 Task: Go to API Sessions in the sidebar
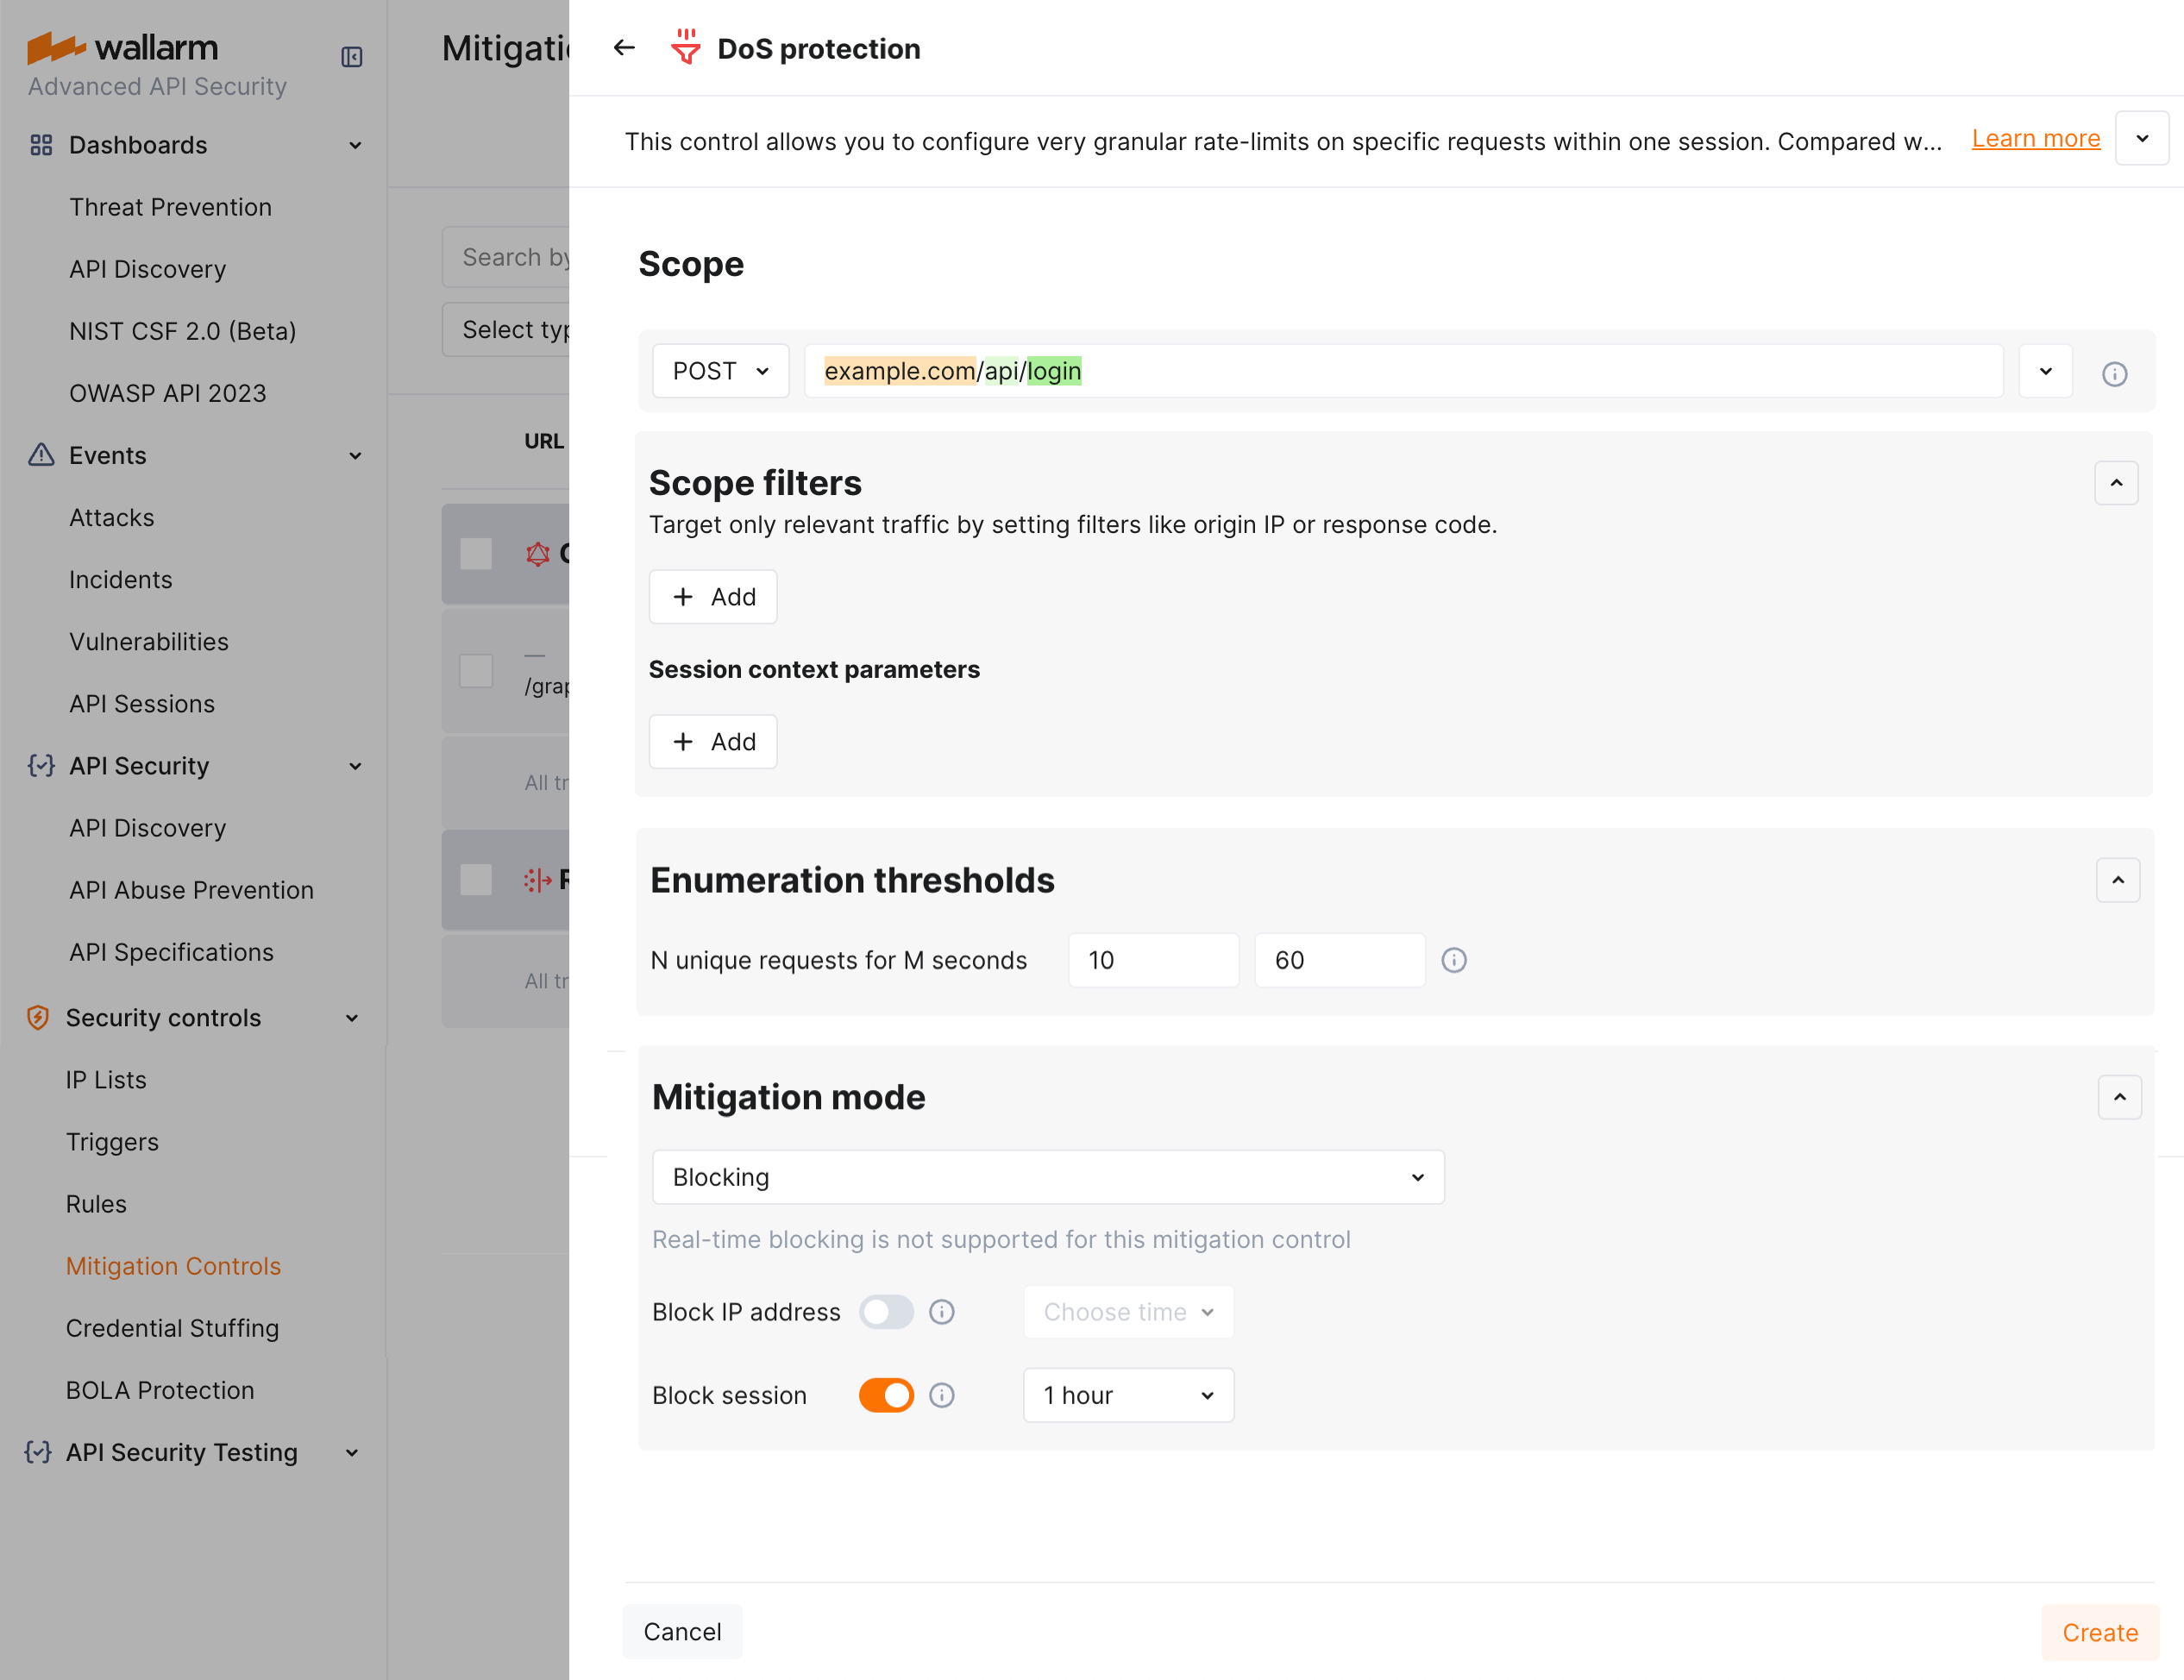coord(142,704)
